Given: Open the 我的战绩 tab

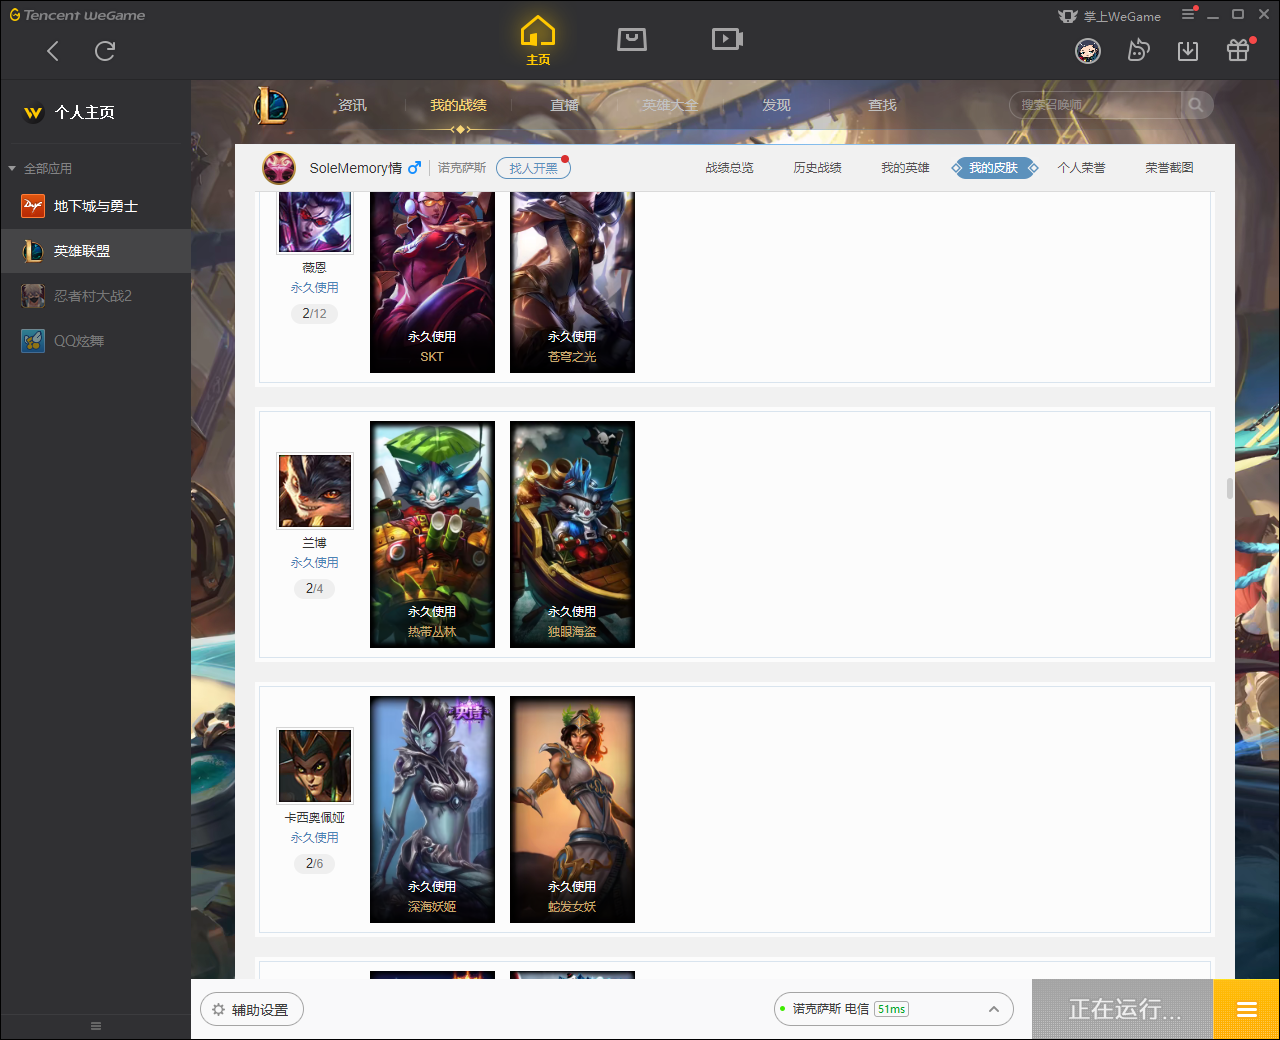Looking at the screenshot, I should [458, 105].
